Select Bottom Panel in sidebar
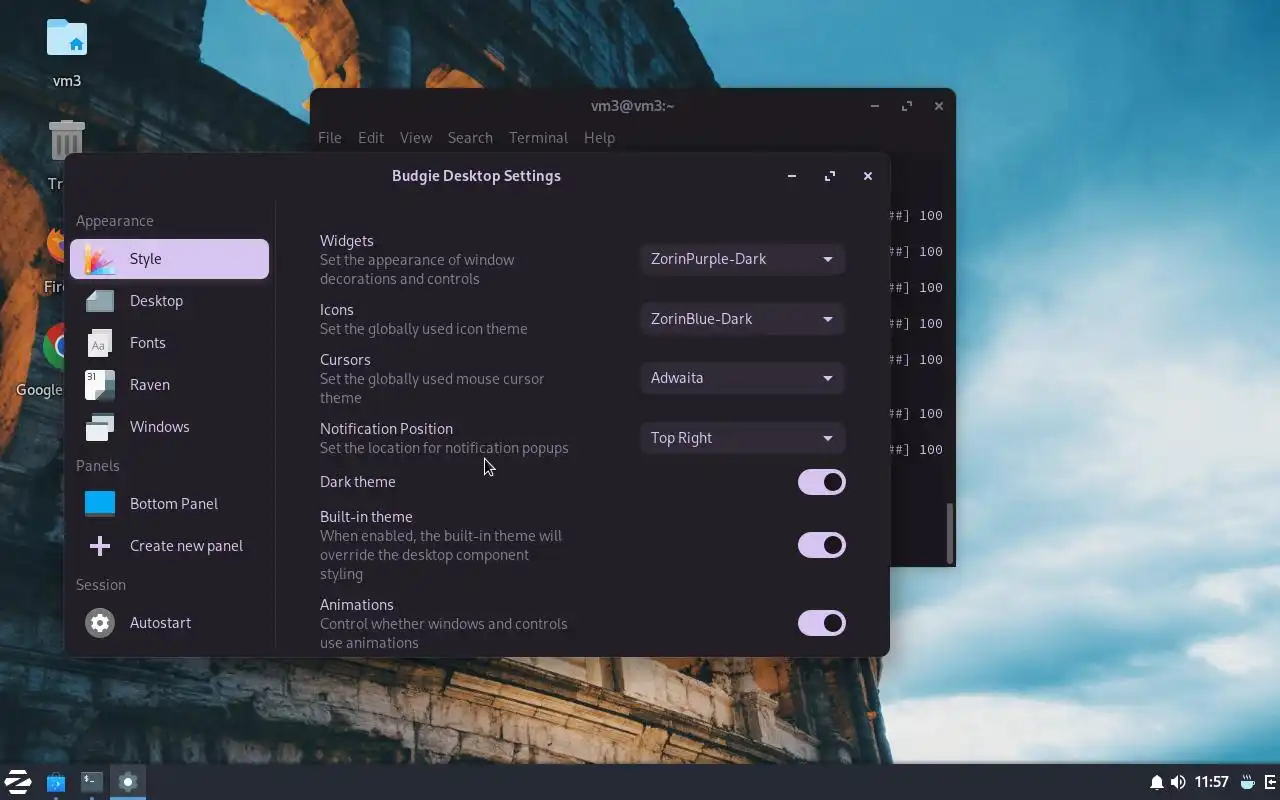This screenshot has width=1280, height=800. tap(169, 504)
